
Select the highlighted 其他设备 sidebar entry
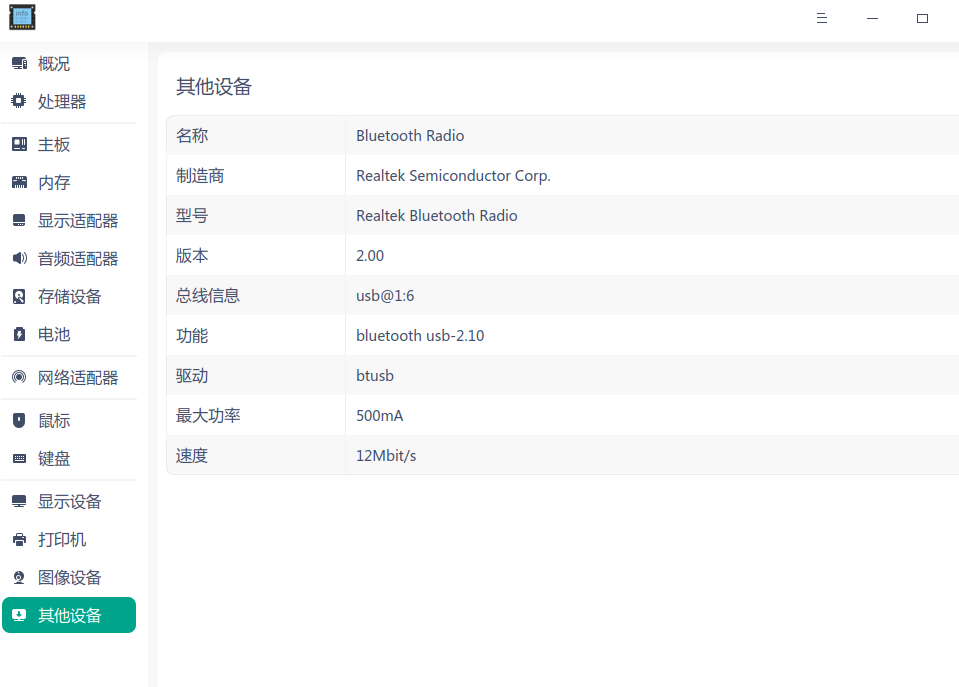tap(68, 615)
